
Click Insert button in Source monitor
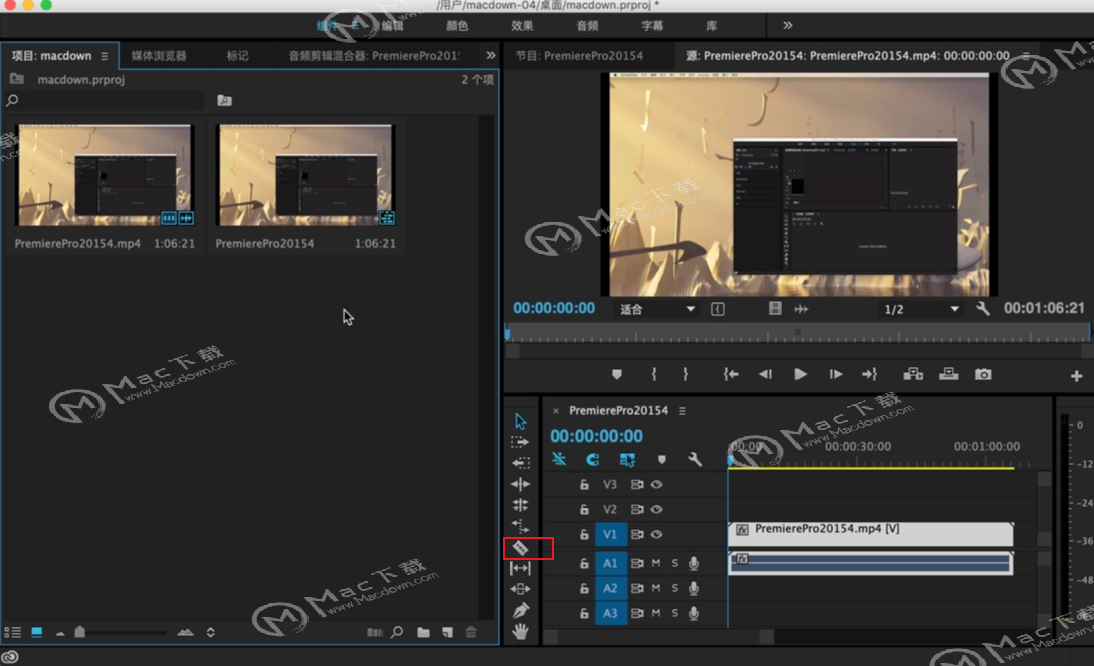pos(913,374)
